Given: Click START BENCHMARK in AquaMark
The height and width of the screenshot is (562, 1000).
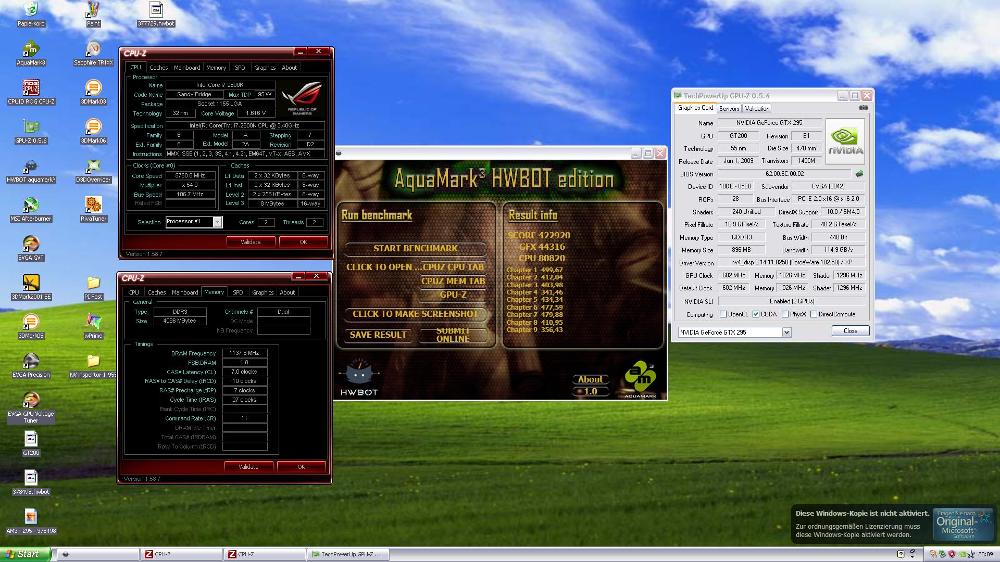Looking at the screenshot, I should (415, 248).
